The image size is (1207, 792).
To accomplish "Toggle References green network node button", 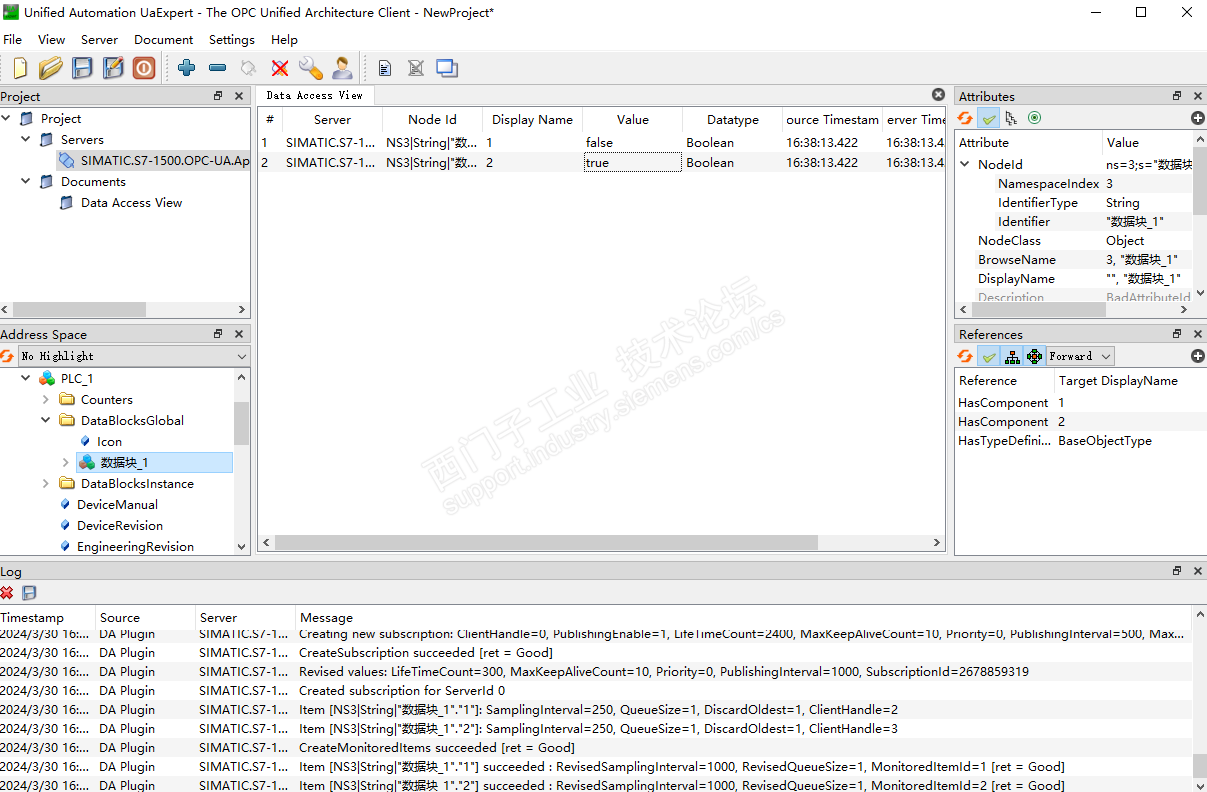I will pos(1035,356).
